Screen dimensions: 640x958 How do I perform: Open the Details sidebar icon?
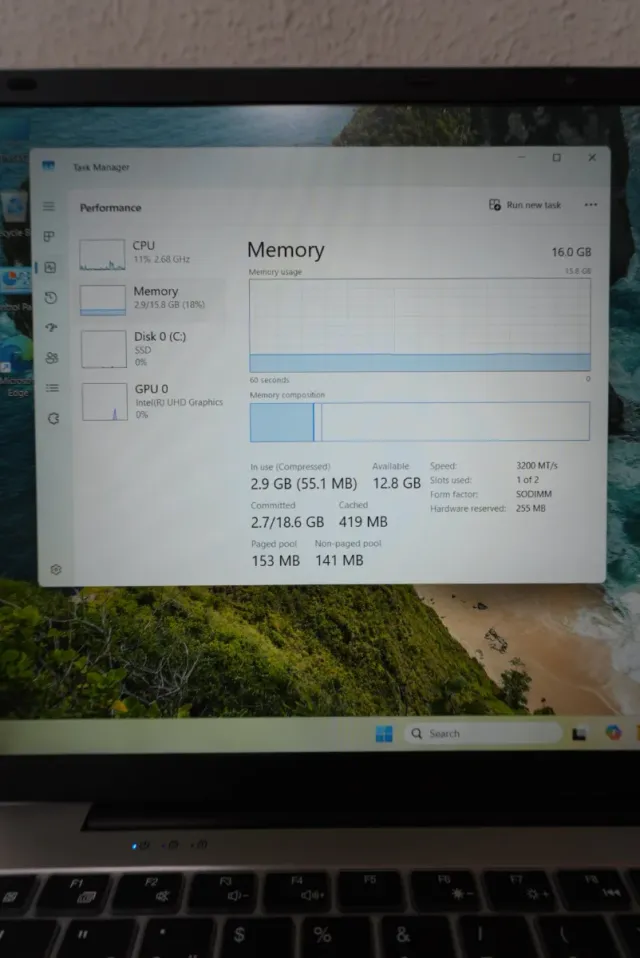pos(53,388)
